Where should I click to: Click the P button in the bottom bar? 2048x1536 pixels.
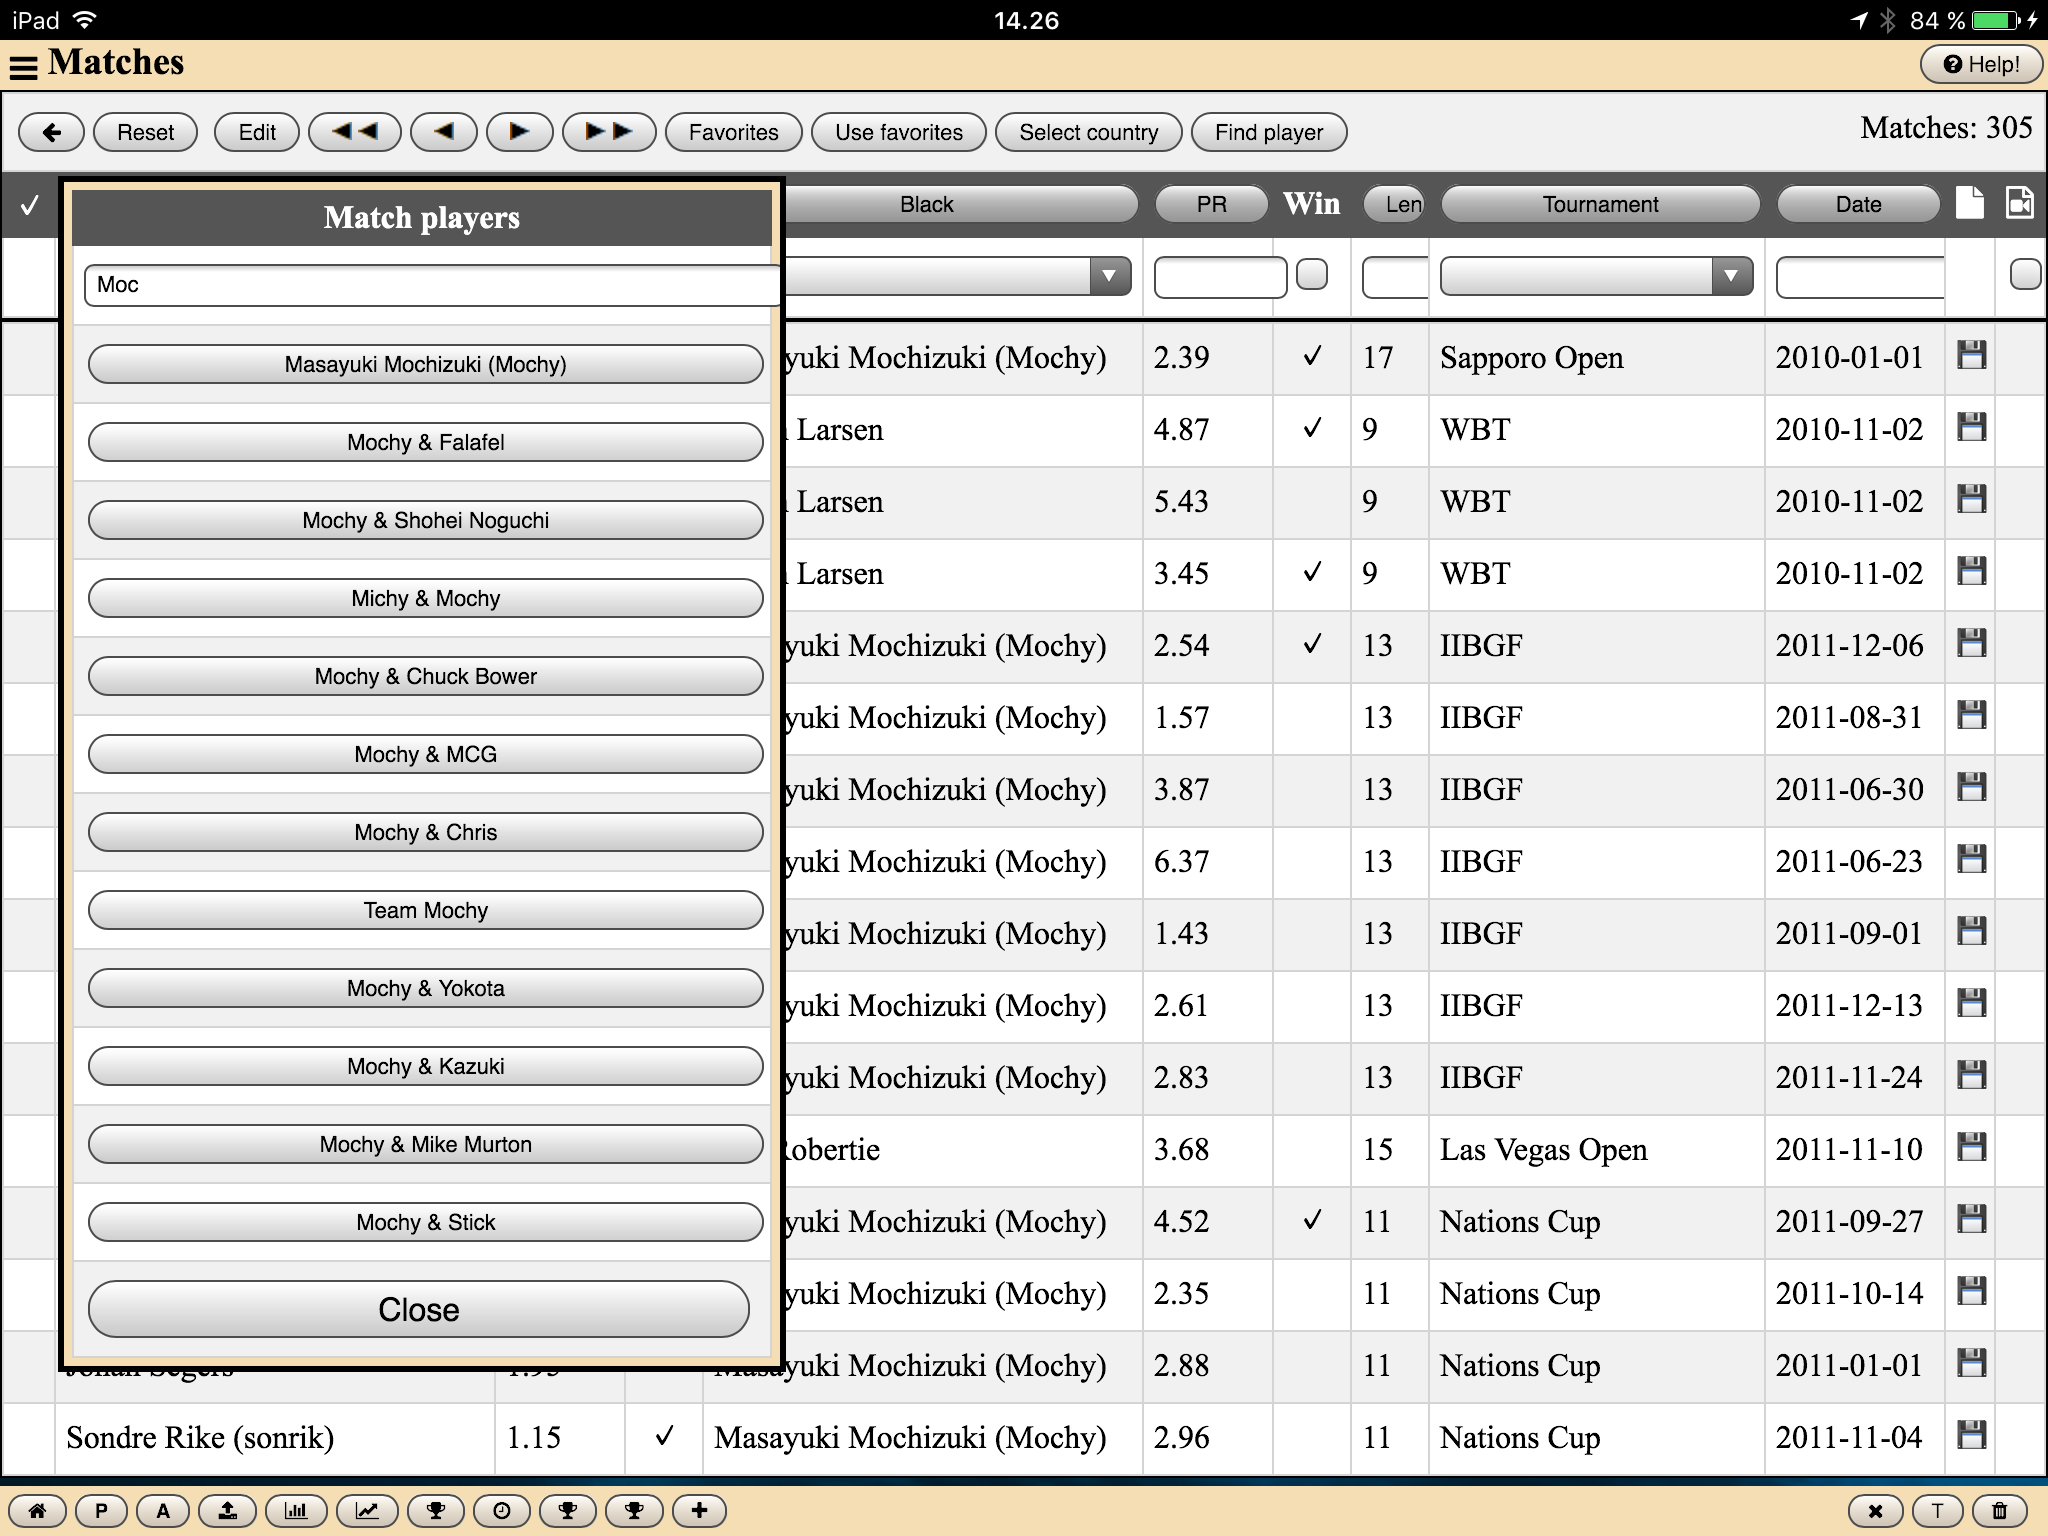pos(100,1511)
